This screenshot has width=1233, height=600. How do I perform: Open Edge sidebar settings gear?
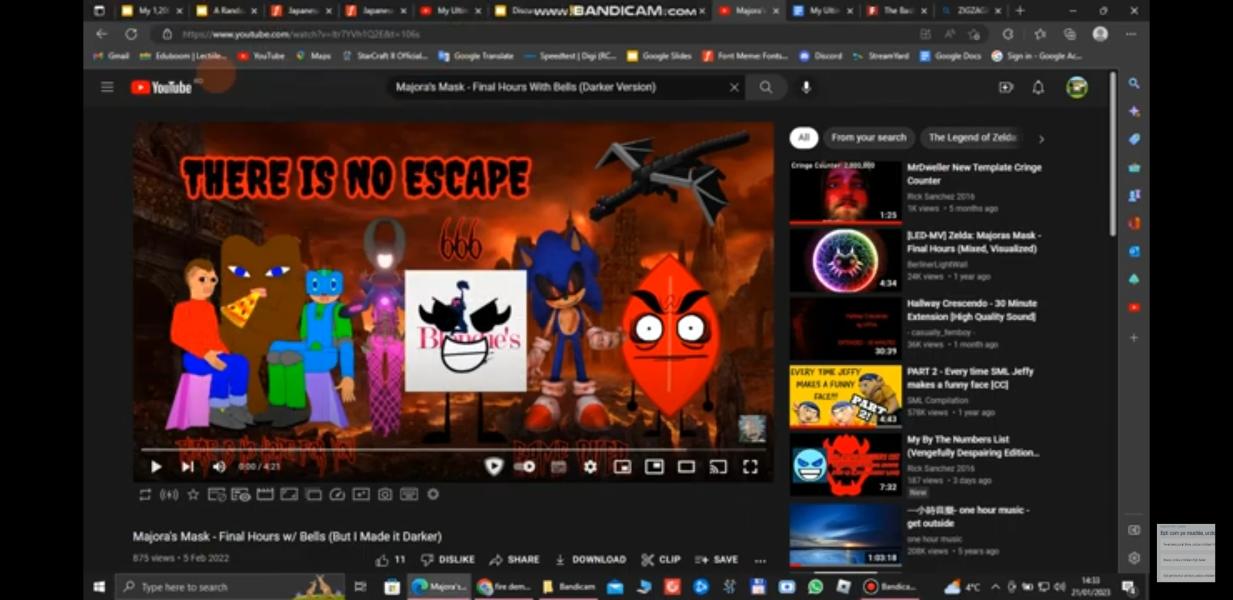pos(1134,558)
